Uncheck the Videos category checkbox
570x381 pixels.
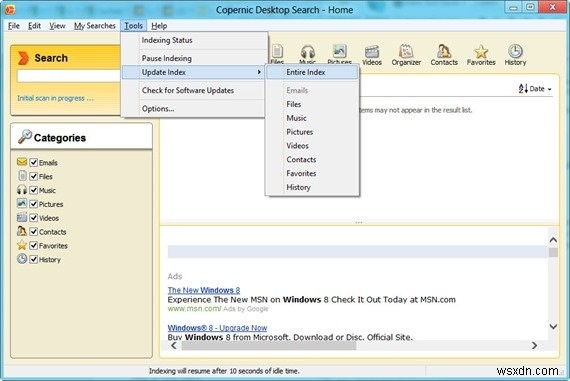[33, 218]
